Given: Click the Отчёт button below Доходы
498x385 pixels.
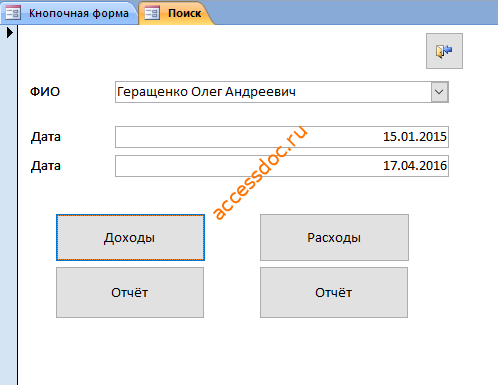Looking at the screenshot, I should click(x=130, y=292).
